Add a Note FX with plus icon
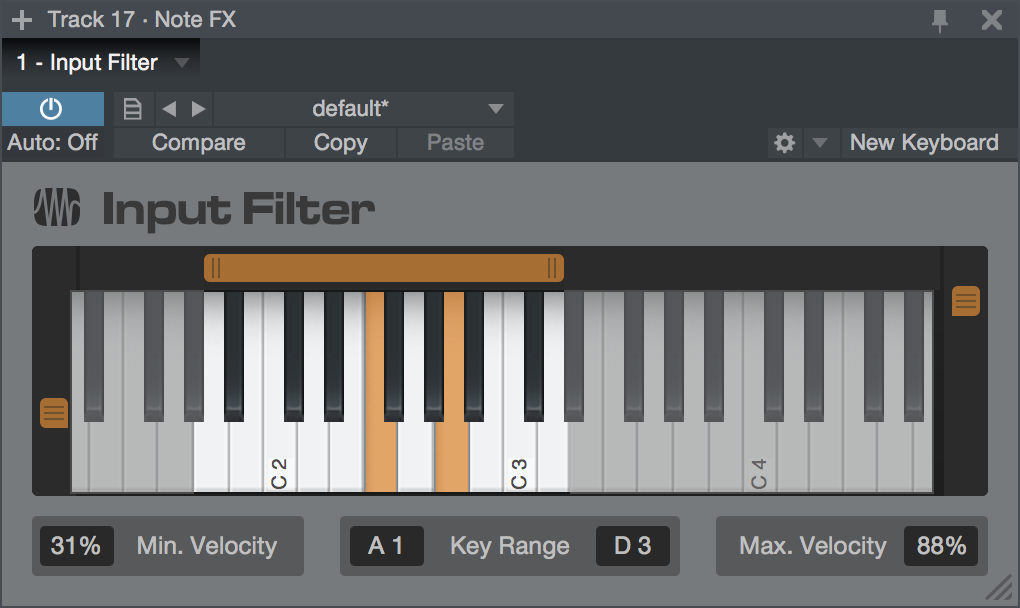This screenshot has height=608, width=1020. click(21, 20)
